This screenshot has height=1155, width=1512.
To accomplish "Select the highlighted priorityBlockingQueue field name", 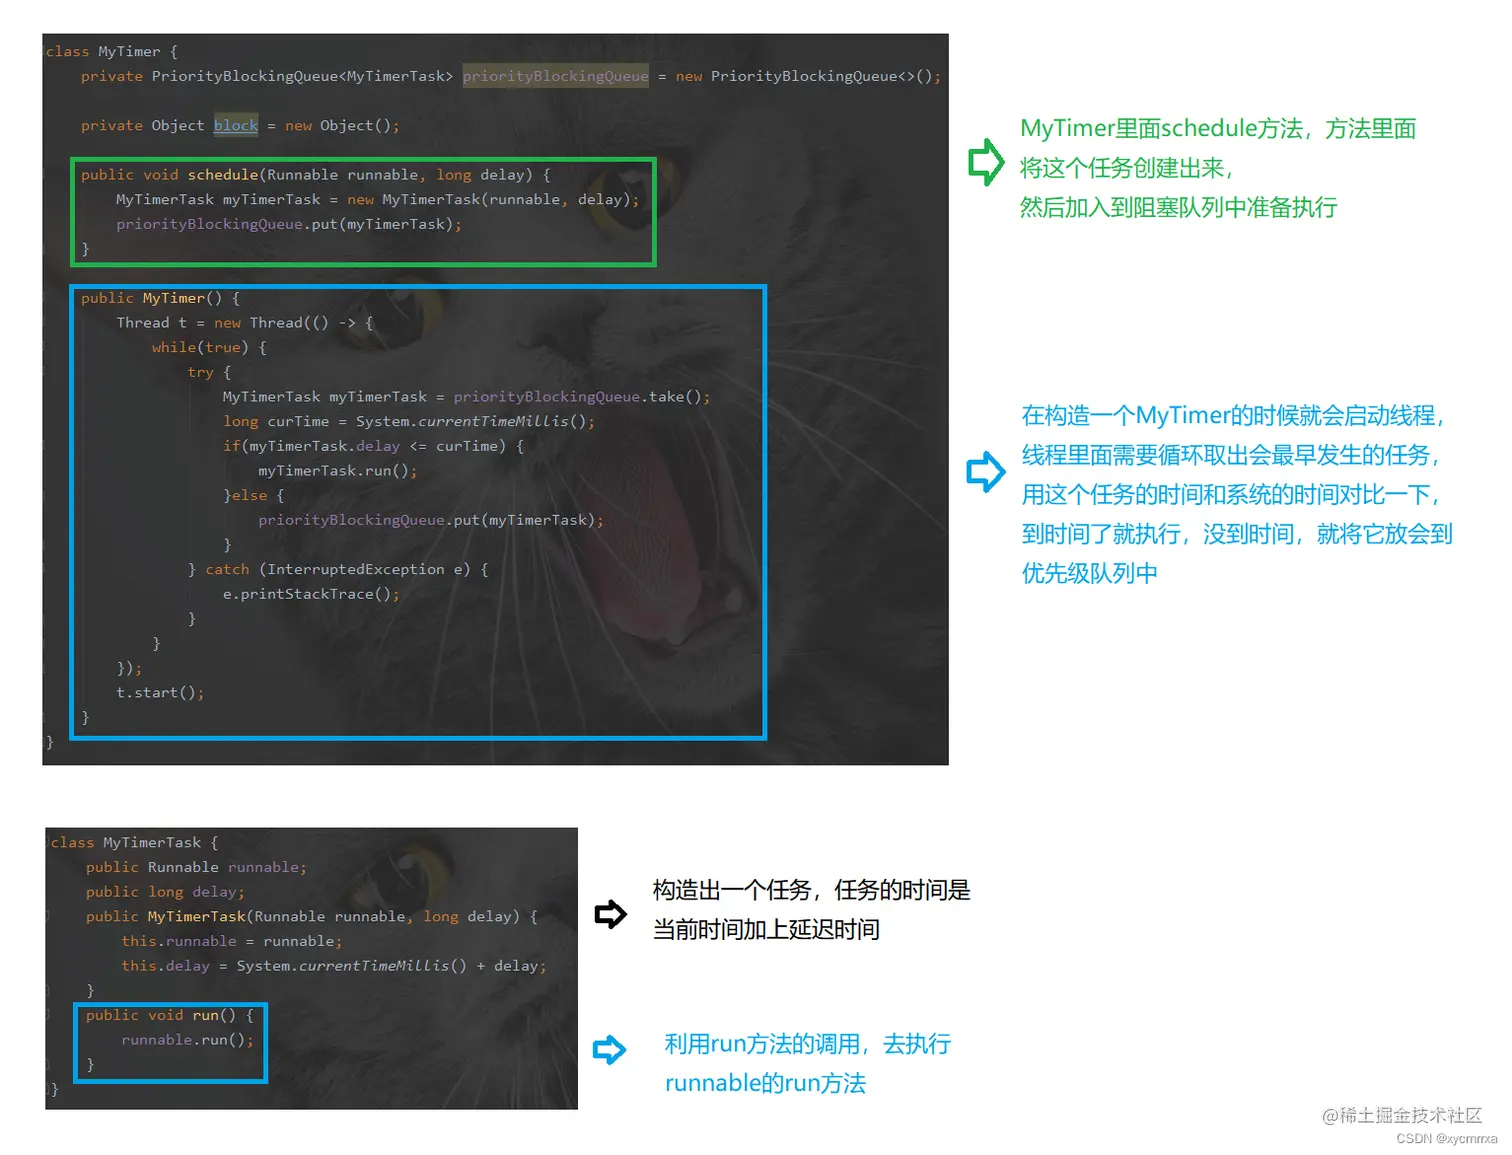I will point(555,76).
